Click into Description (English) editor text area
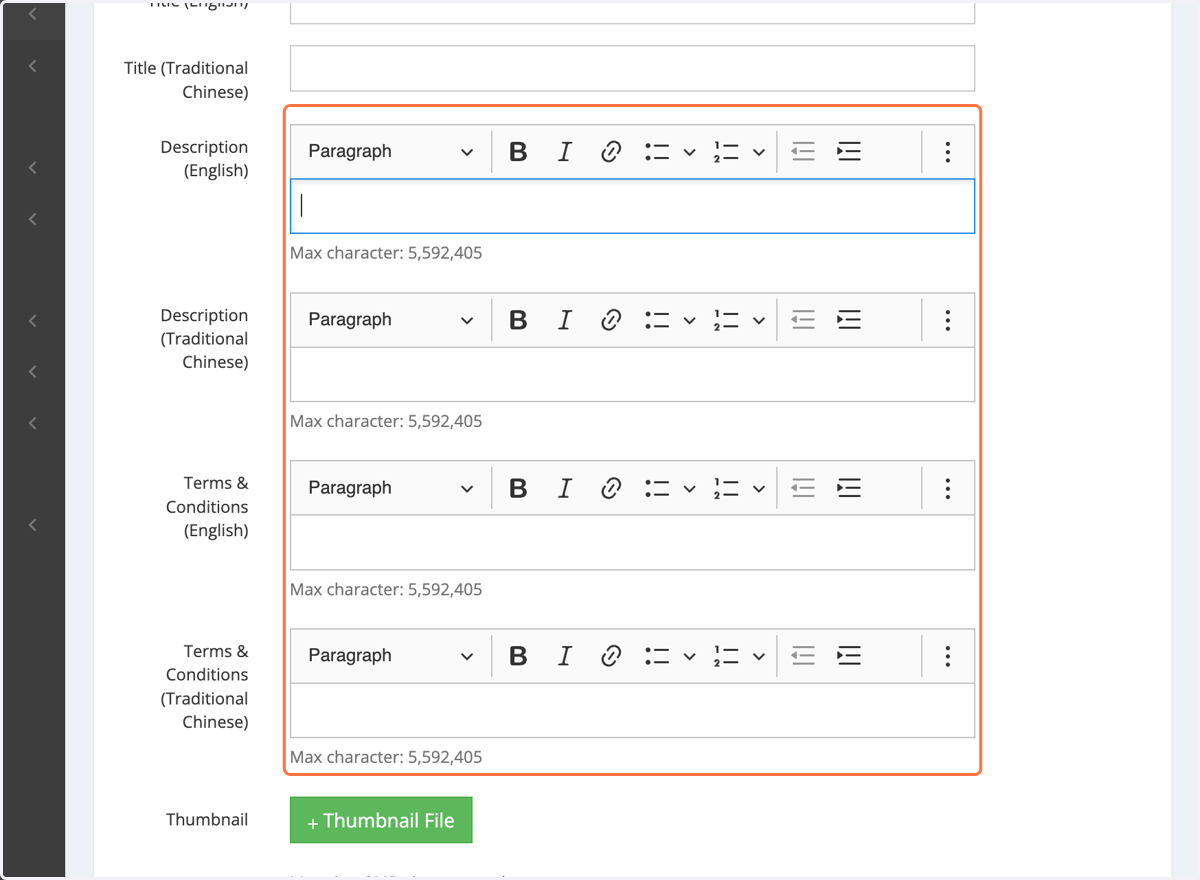This screenshot has height=880, width=1200. click(x=632, y=206)
